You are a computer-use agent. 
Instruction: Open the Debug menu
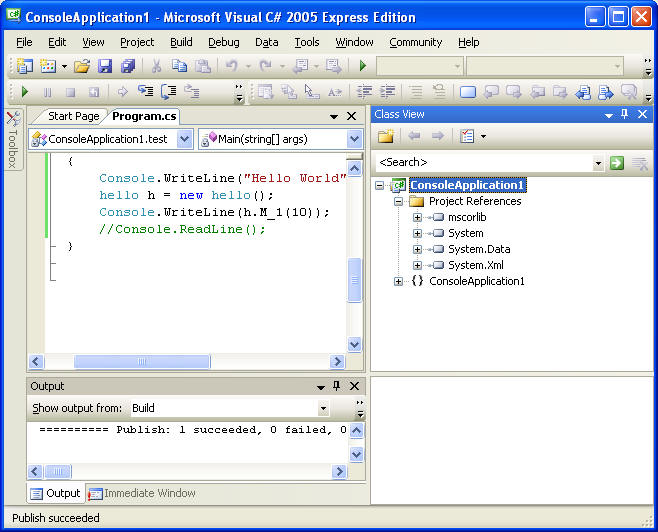tap(223, 42)
